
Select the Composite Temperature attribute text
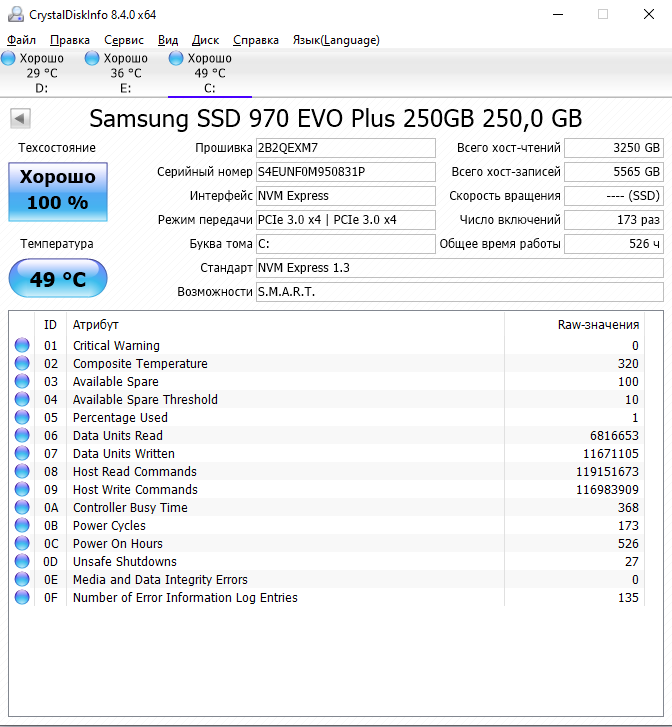pos(140,364)
